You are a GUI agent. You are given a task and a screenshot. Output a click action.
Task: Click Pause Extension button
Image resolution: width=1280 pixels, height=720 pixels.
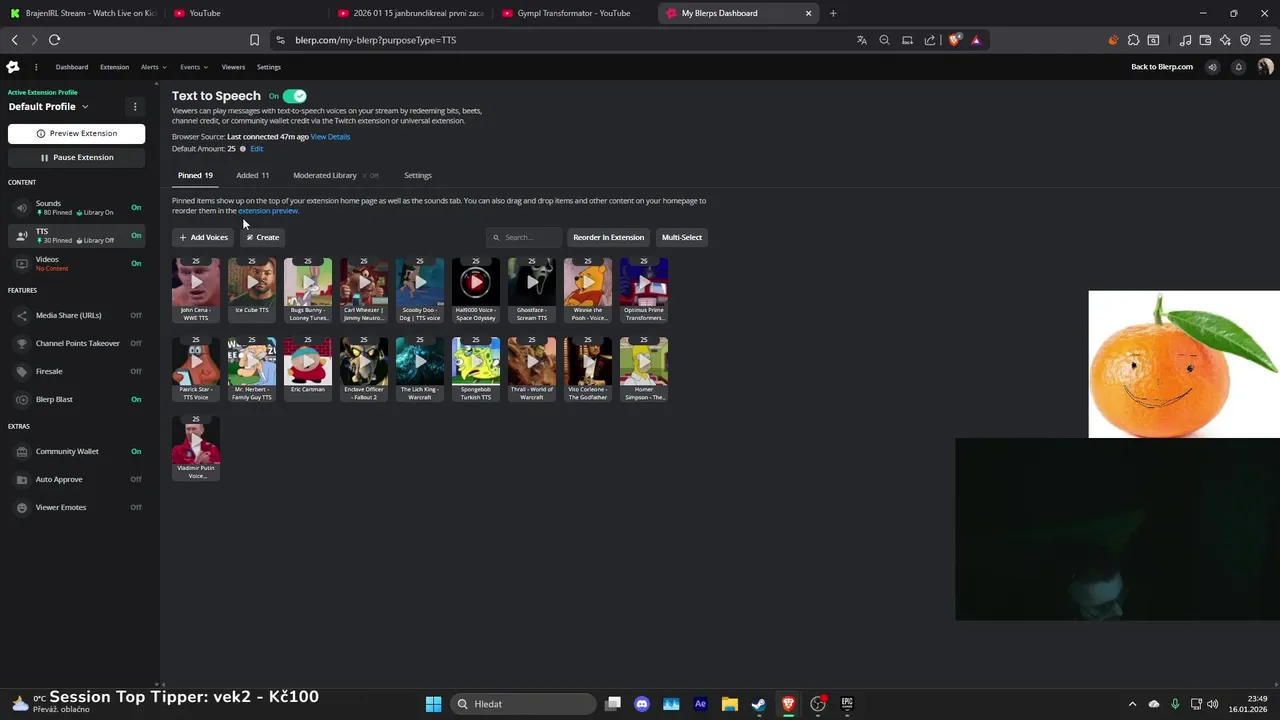point(76,157)
